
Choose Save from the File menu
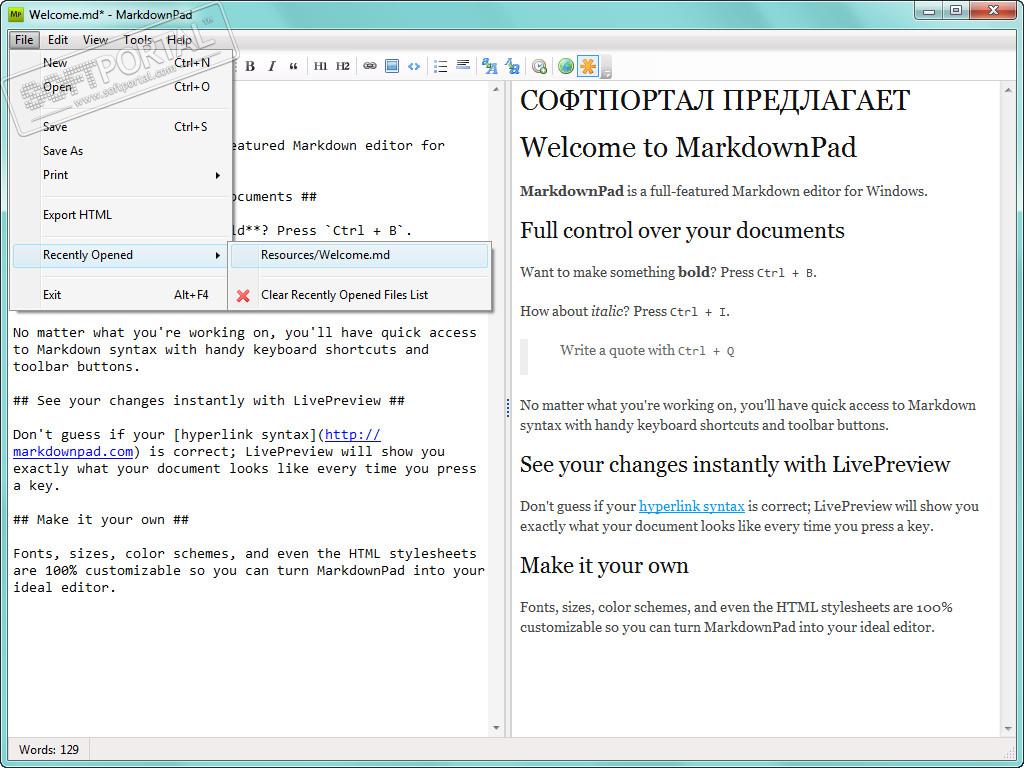[x=121, y=127]
